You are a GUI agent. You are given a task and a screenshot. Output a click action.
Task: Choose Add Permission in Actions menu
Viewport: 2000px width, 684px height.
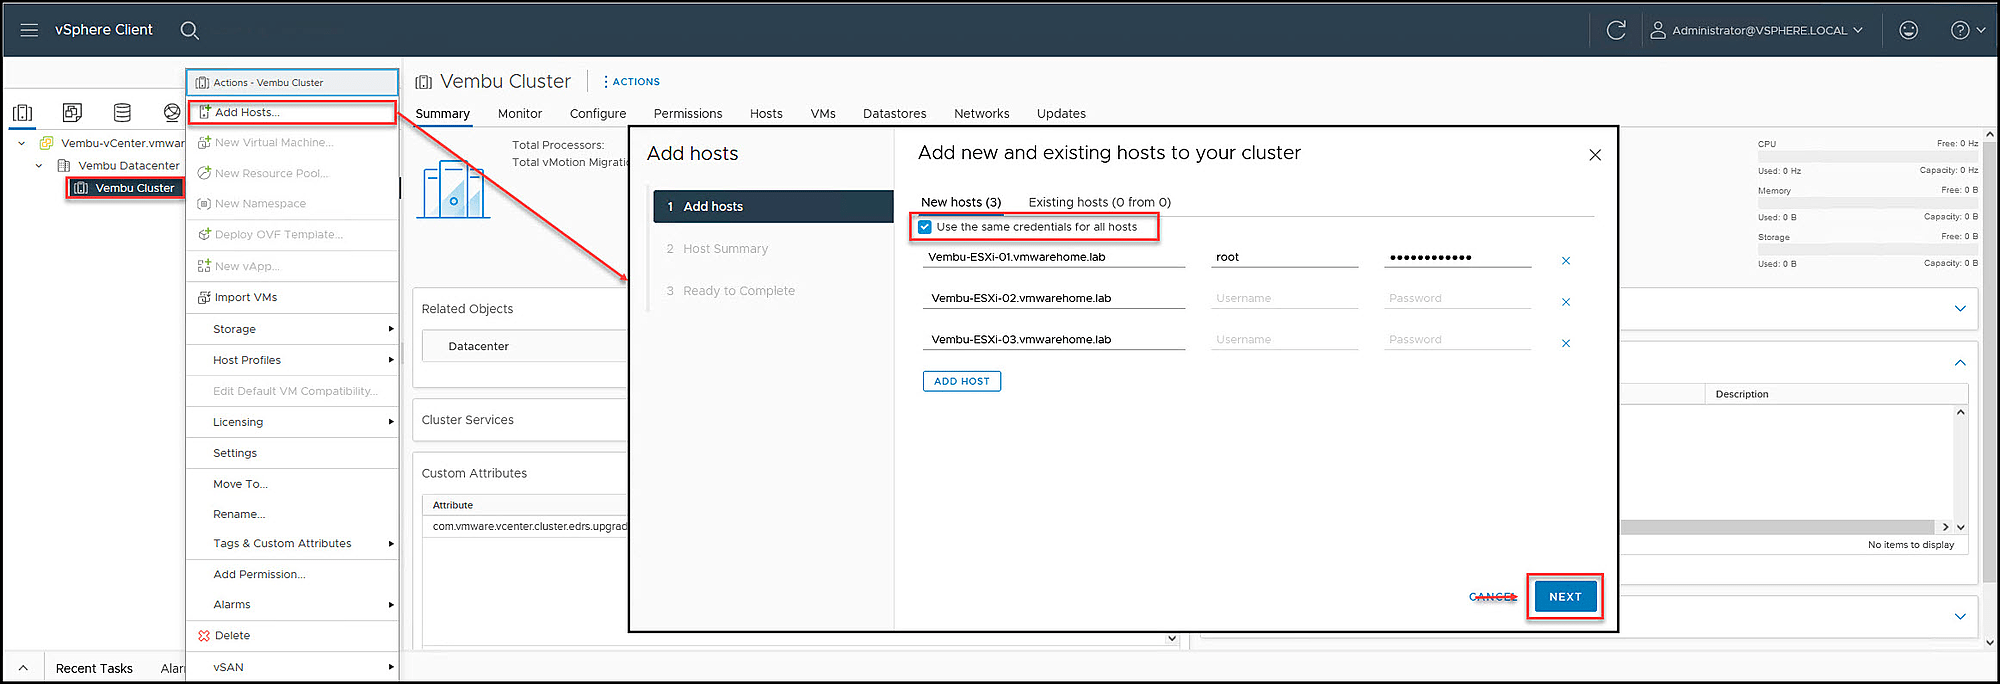(x=292, y=575)
